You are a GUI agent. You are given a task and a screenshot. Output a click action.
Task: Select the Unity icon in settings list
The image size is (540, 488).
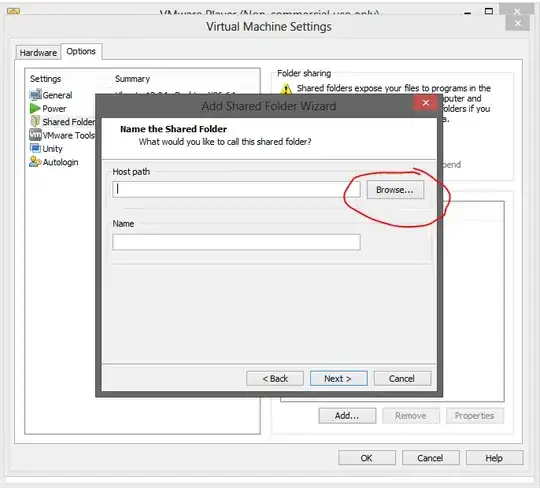tap(35, 148)
